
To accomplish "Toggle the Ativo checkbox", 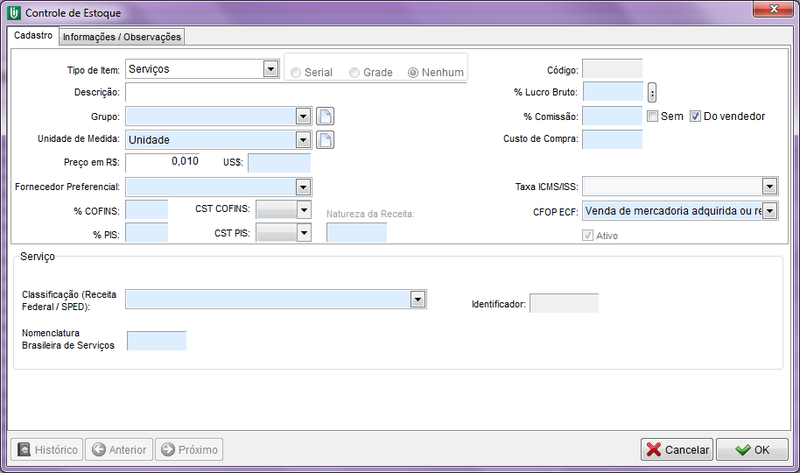I will [588, 236].
